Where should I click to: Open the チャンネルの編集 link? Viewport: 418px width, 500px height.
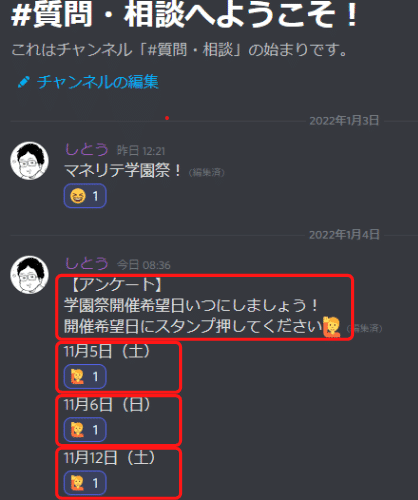[98, 82]
